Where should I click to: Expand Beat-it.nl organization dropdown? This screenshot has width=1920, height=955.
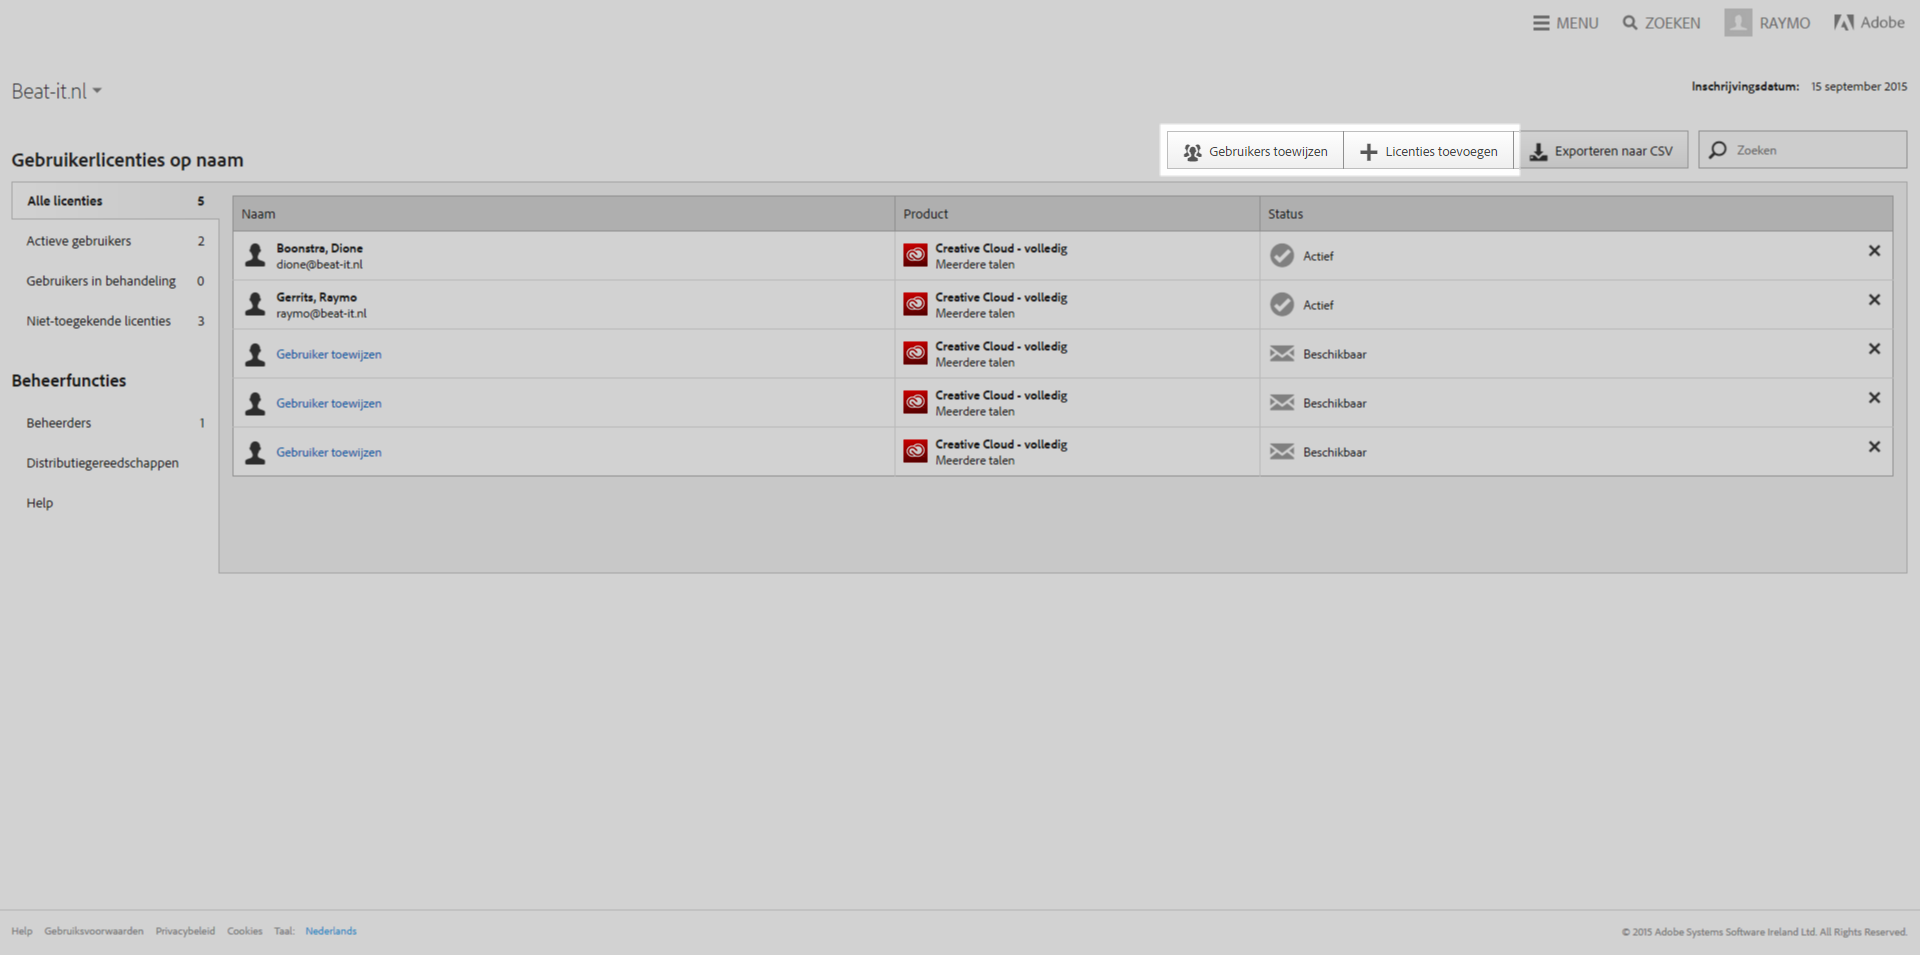(x=57, y=91)
